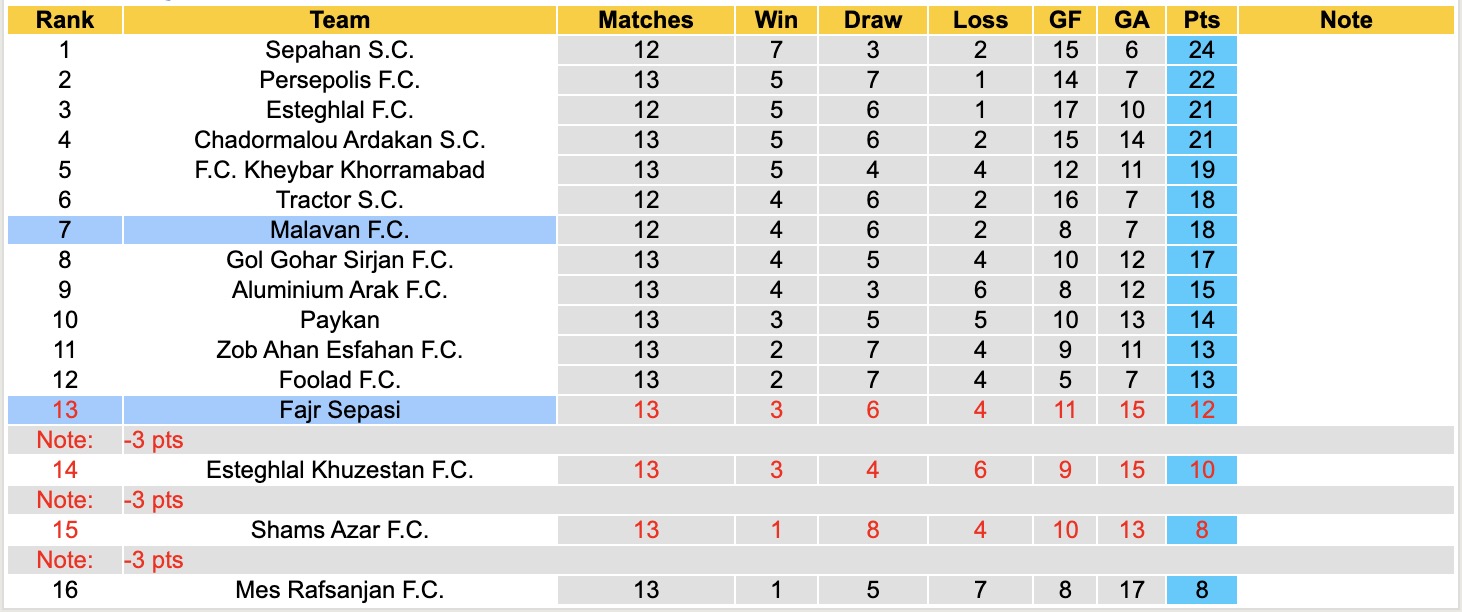Open Tractor S.C. team entry
This screenshot has height=612, width=1462.
tap(339, 200)
